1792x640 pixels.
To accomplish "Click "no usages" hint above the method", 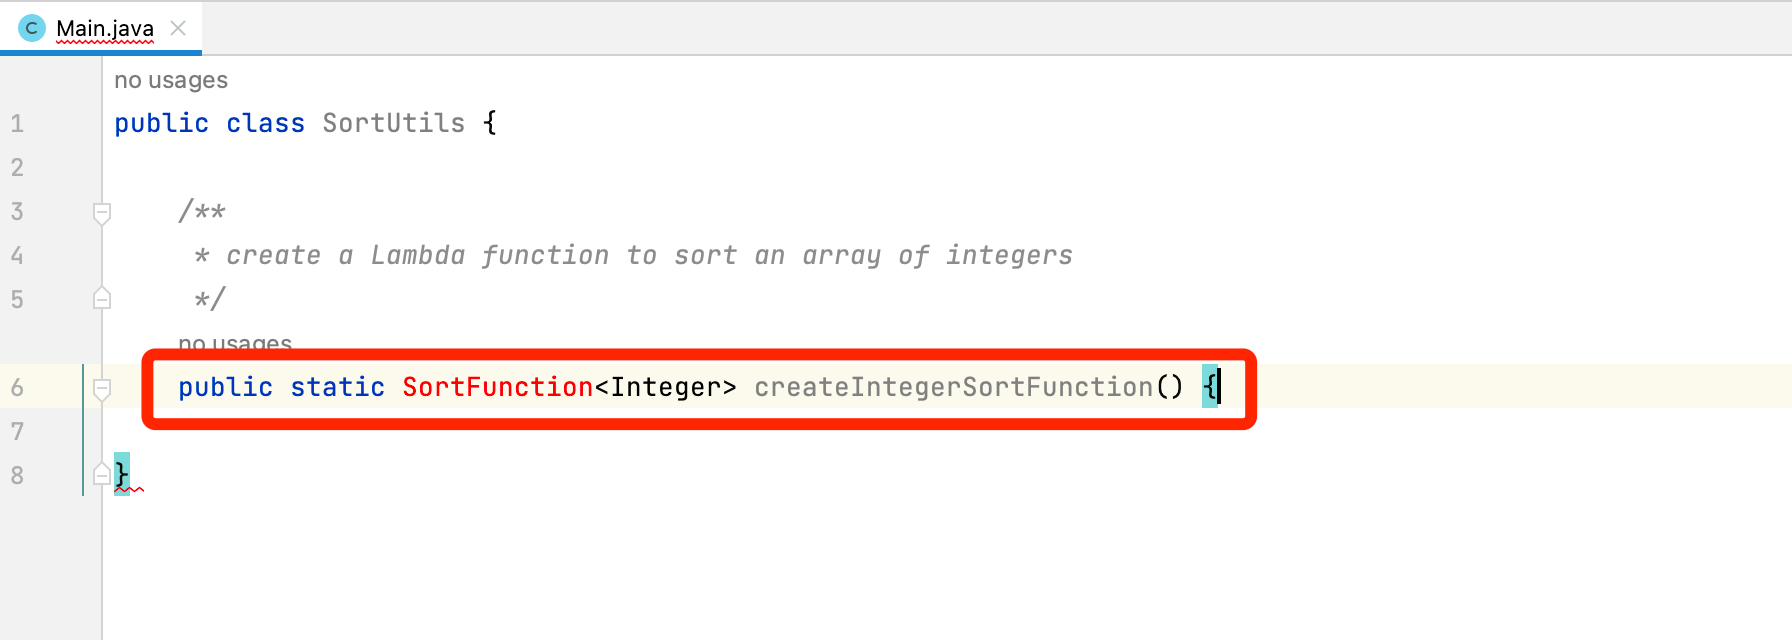I will pyautogui.click(x=235, y=343).
